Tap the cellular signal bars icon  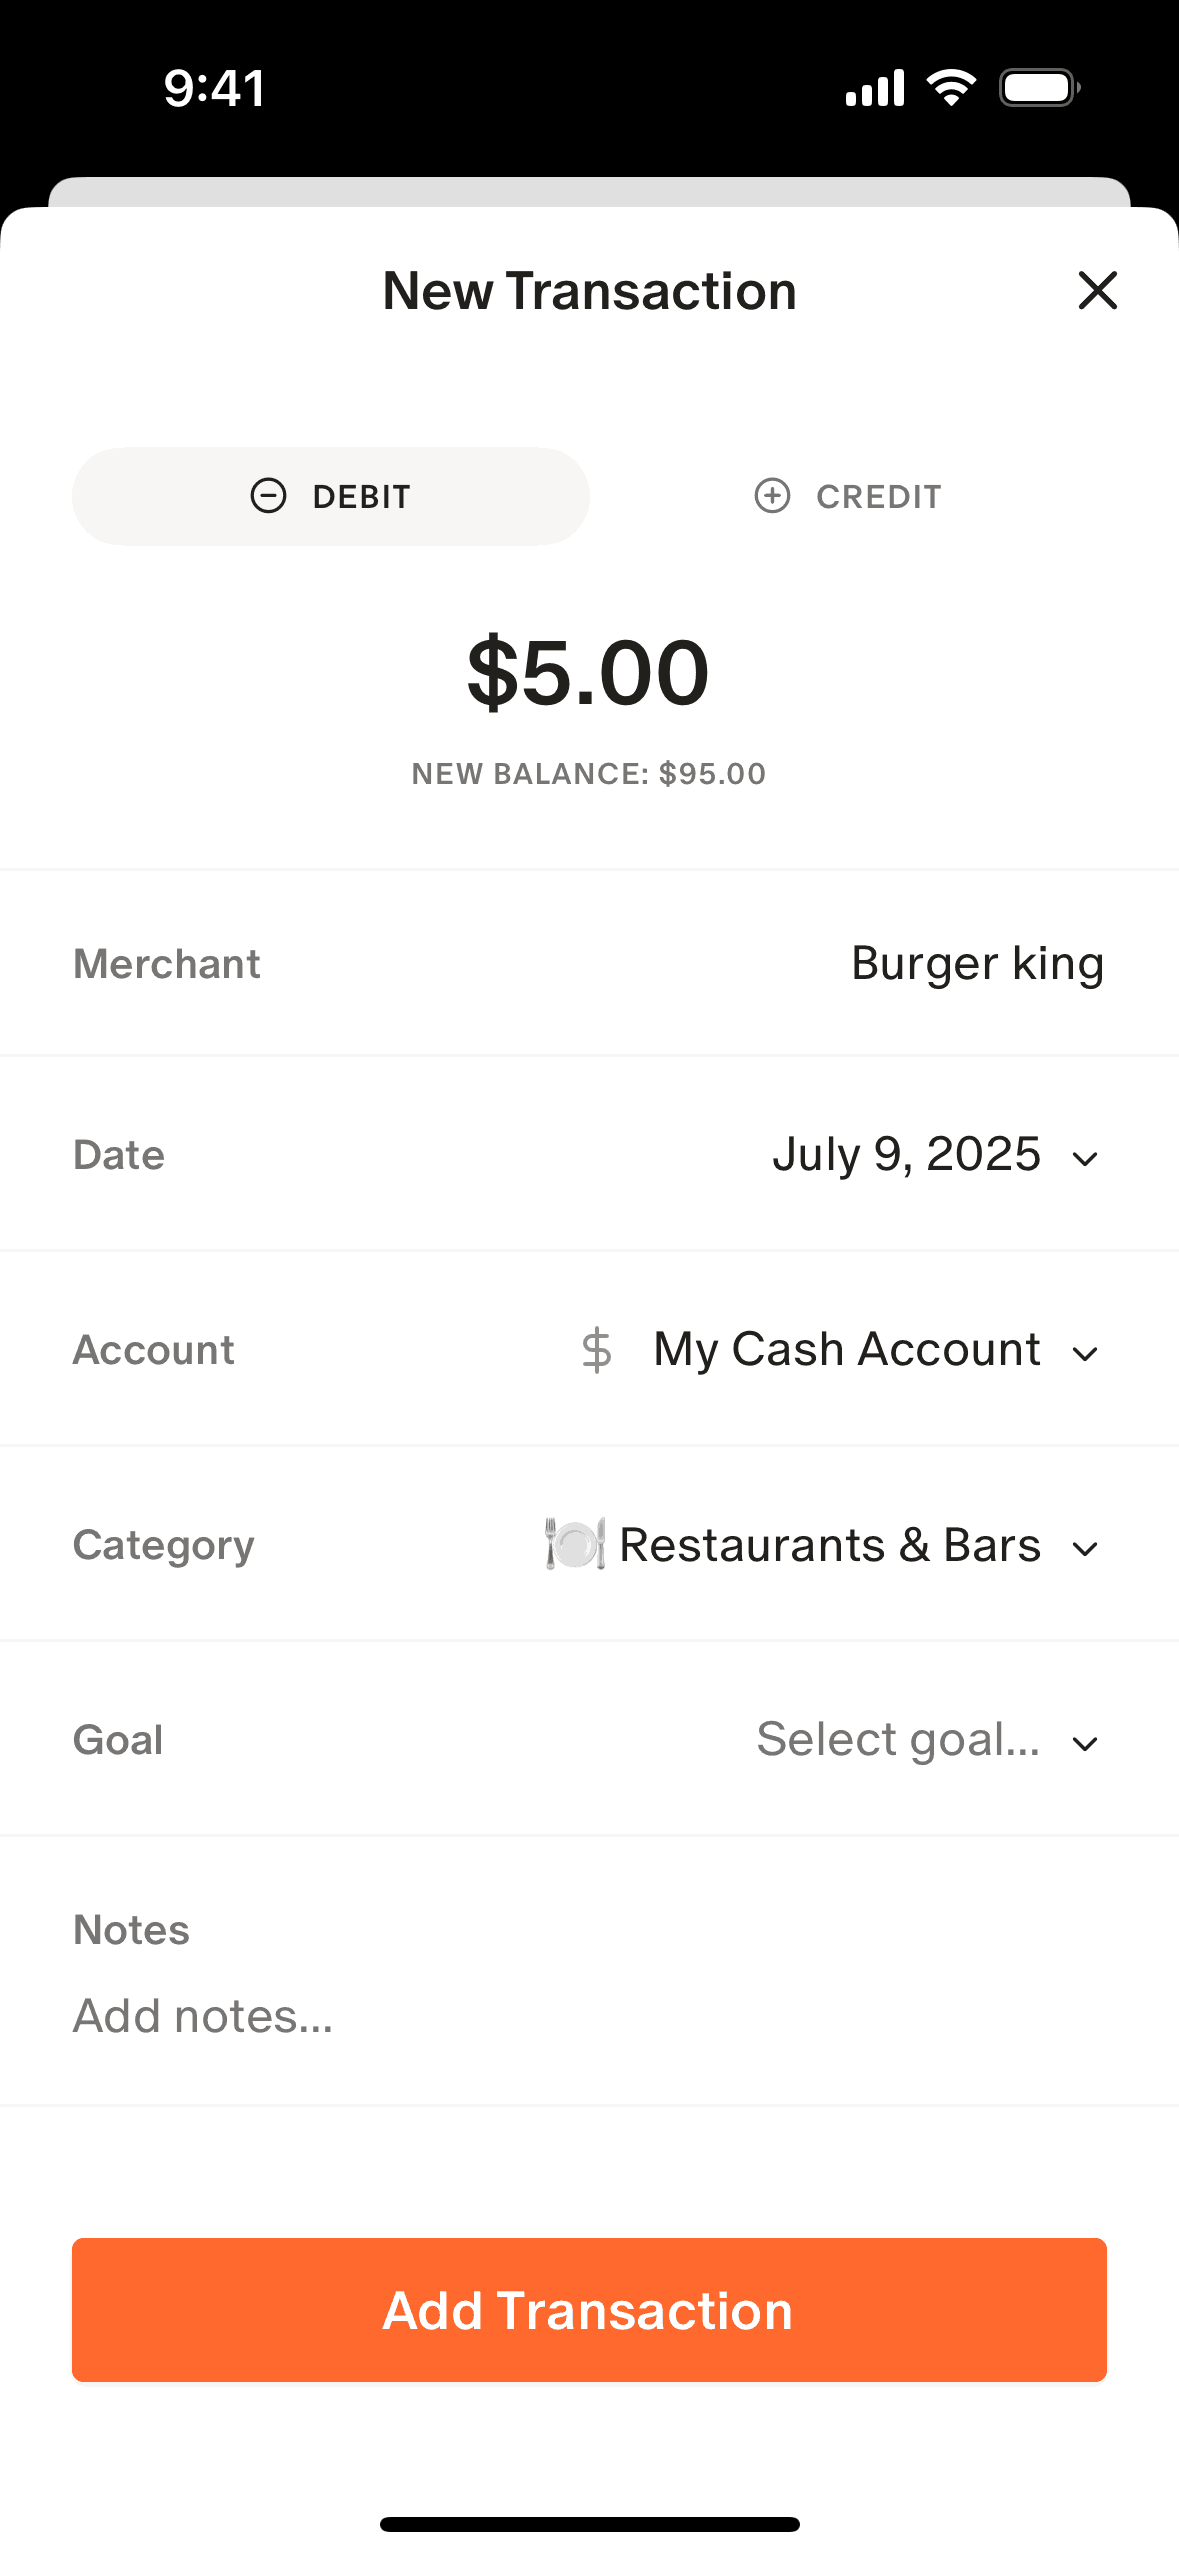(x=875, y=88)
